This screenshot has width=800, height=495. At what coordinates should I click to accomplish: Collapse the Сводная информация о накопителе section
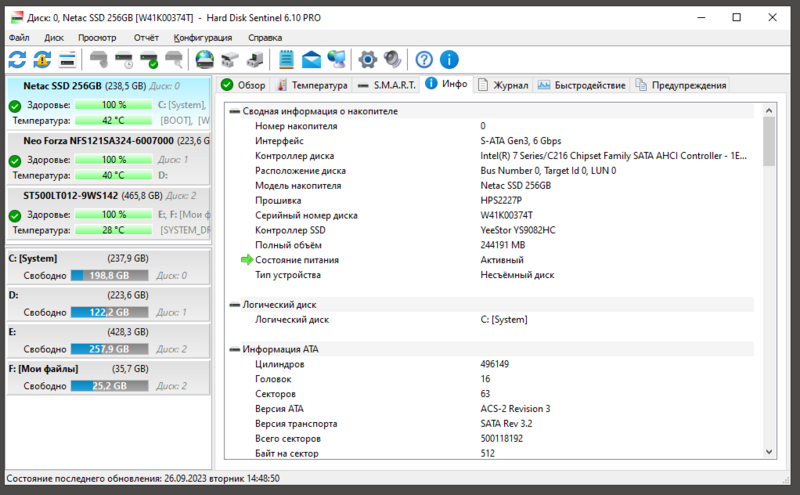tap(235, 111)
